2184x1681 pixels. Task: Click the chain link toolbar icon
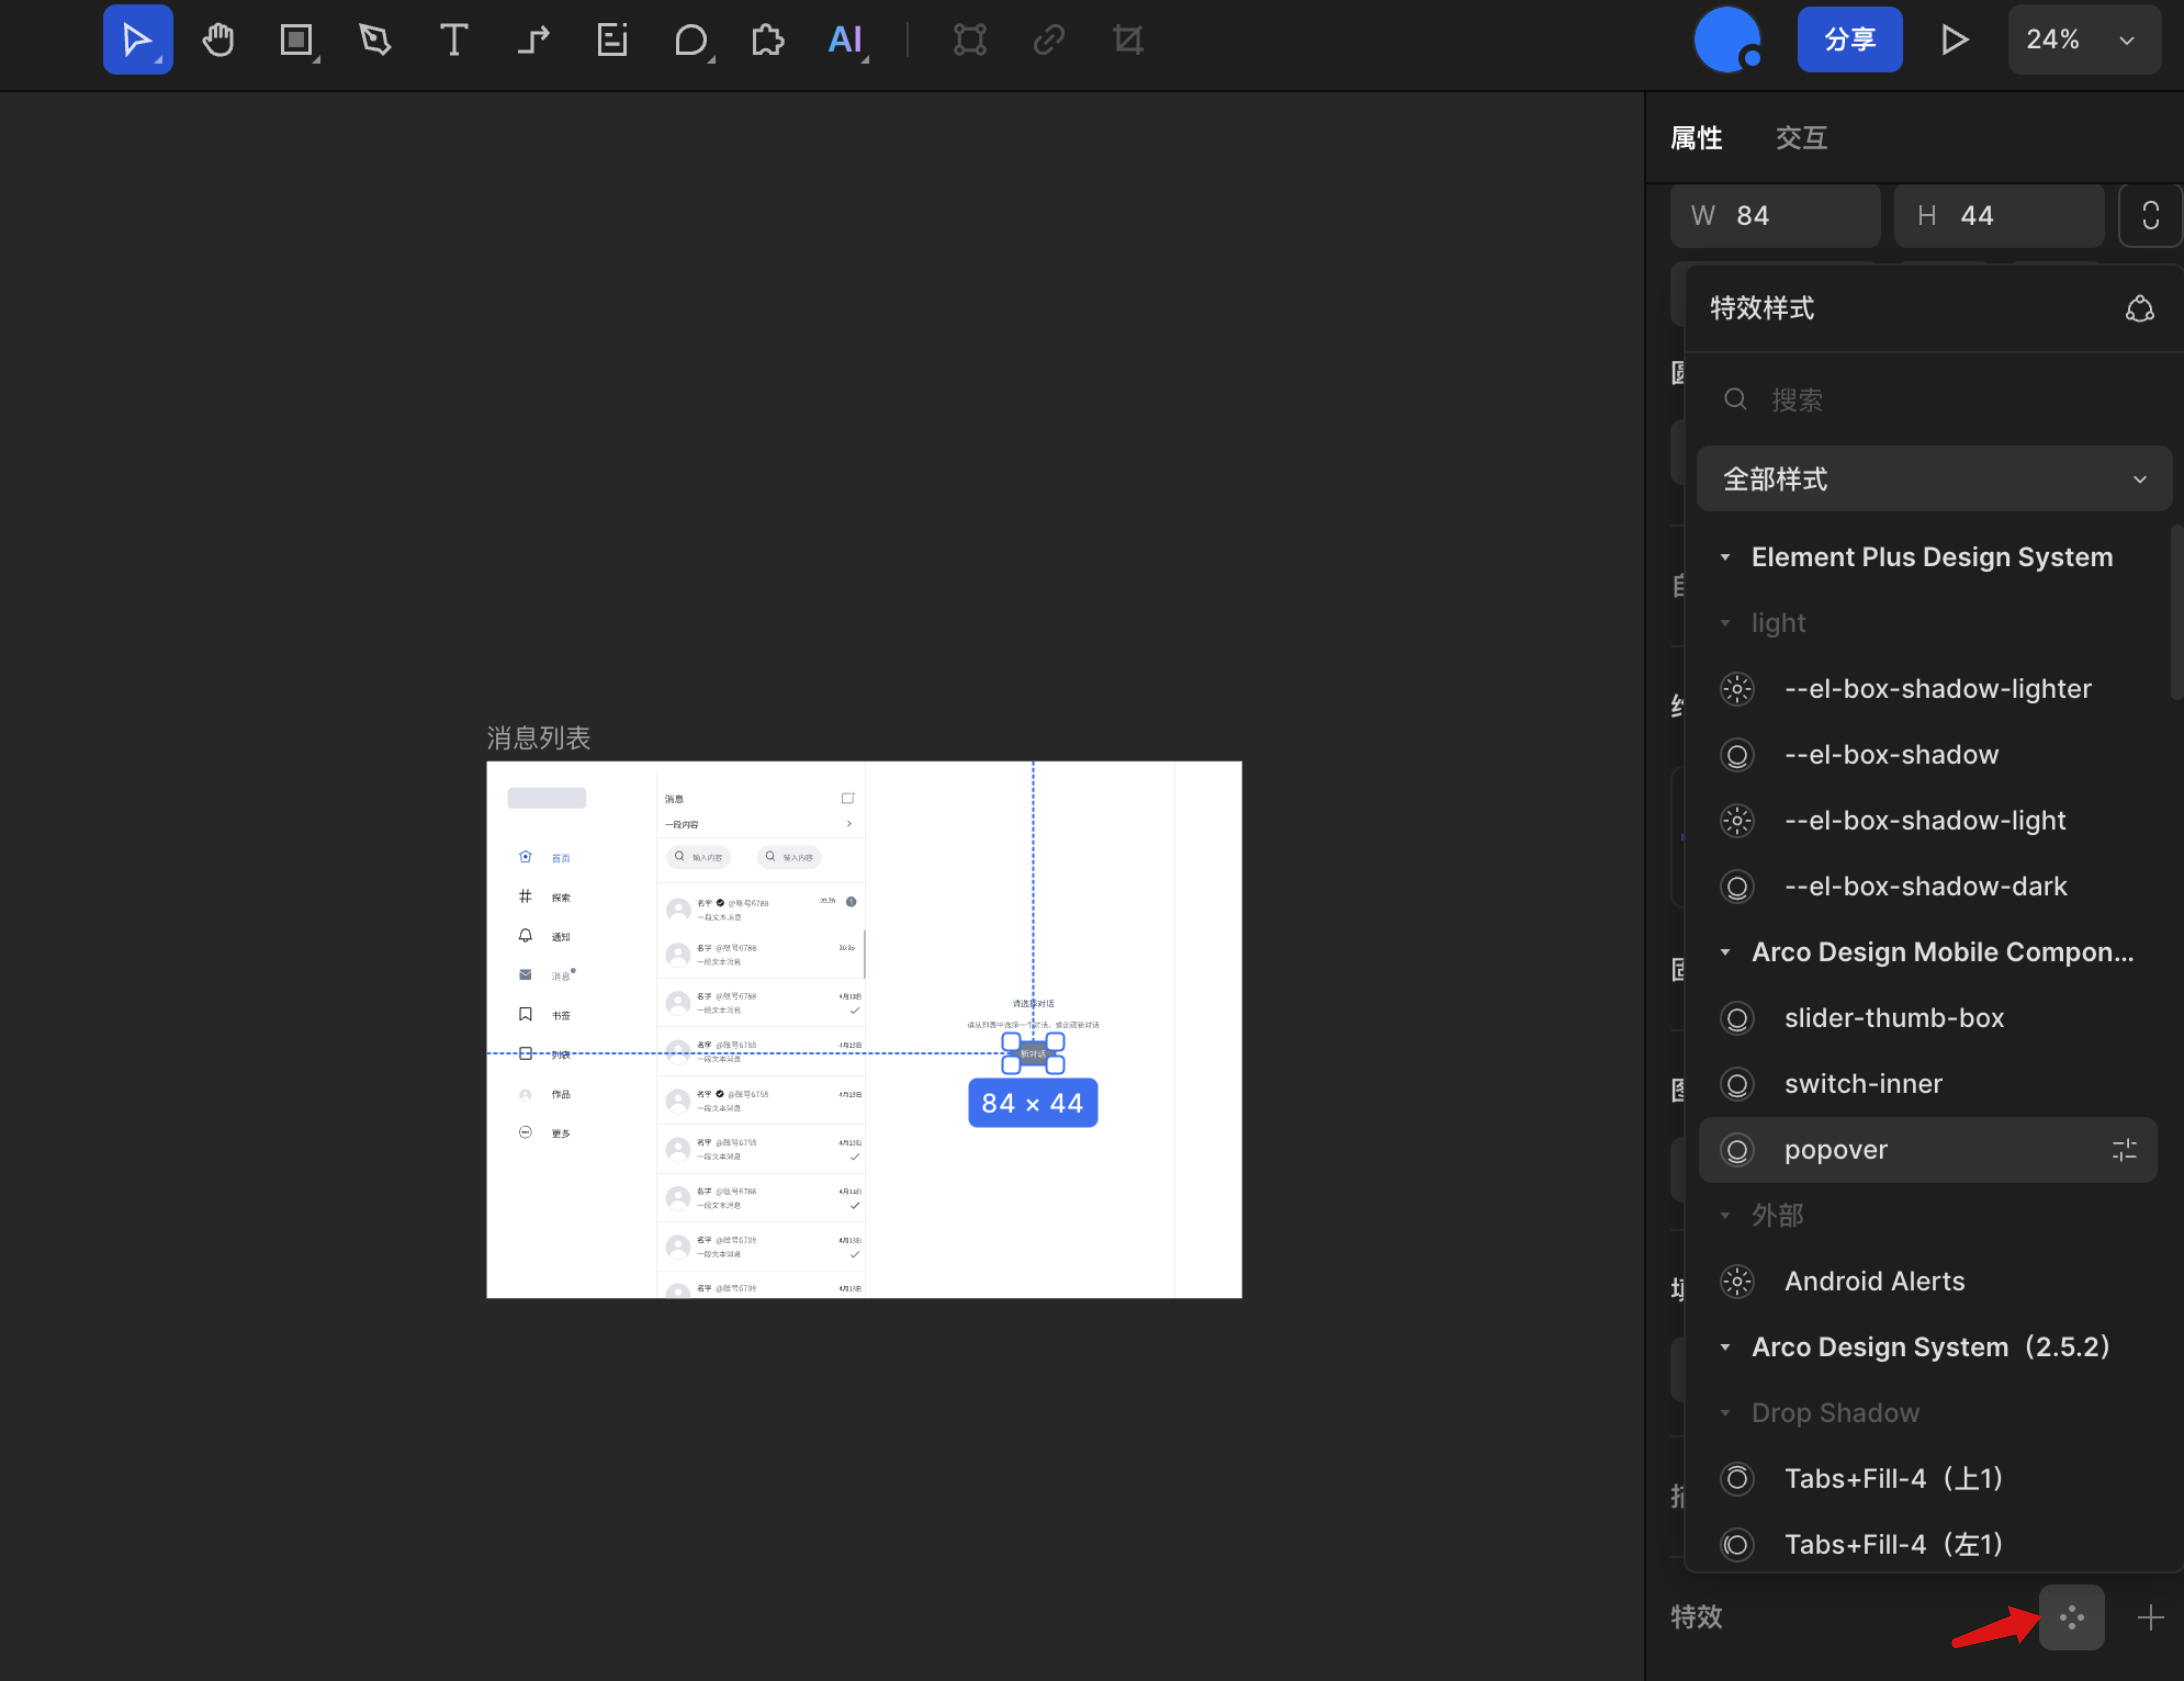click(x=1049, y=40)
